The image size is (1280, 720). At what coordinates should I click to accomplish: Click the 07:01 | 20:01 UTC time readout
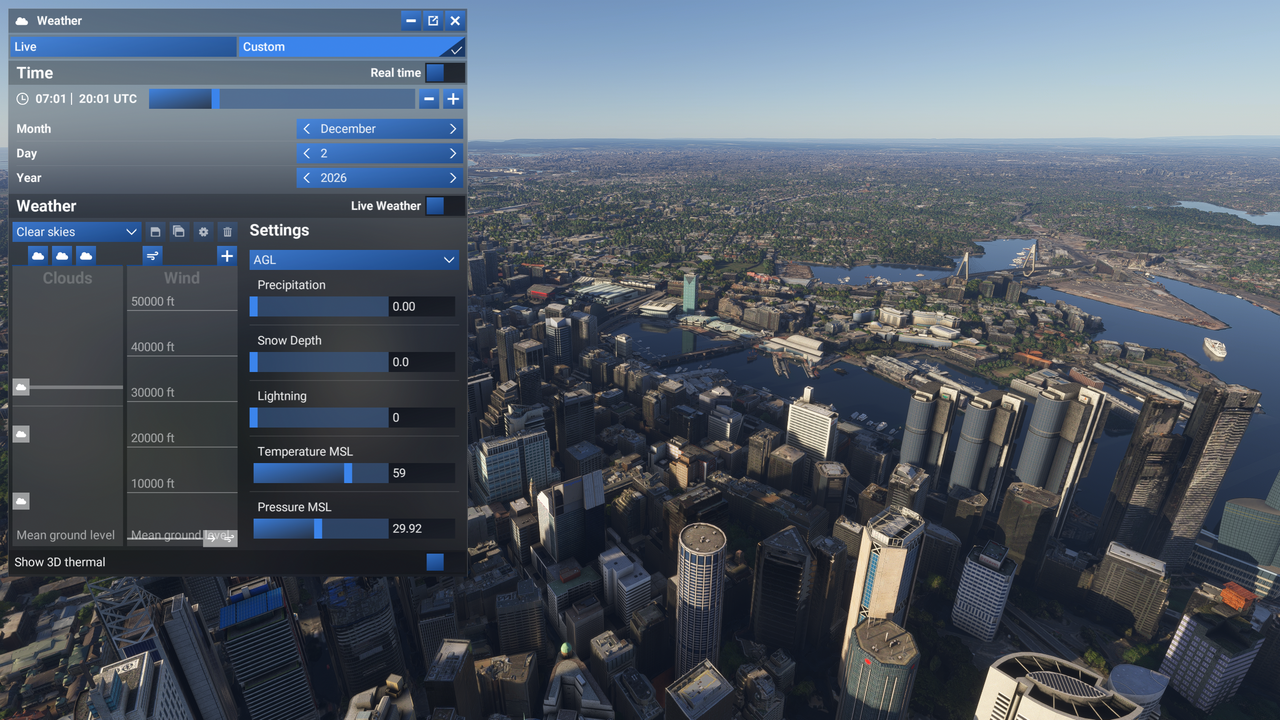(86, 99)
